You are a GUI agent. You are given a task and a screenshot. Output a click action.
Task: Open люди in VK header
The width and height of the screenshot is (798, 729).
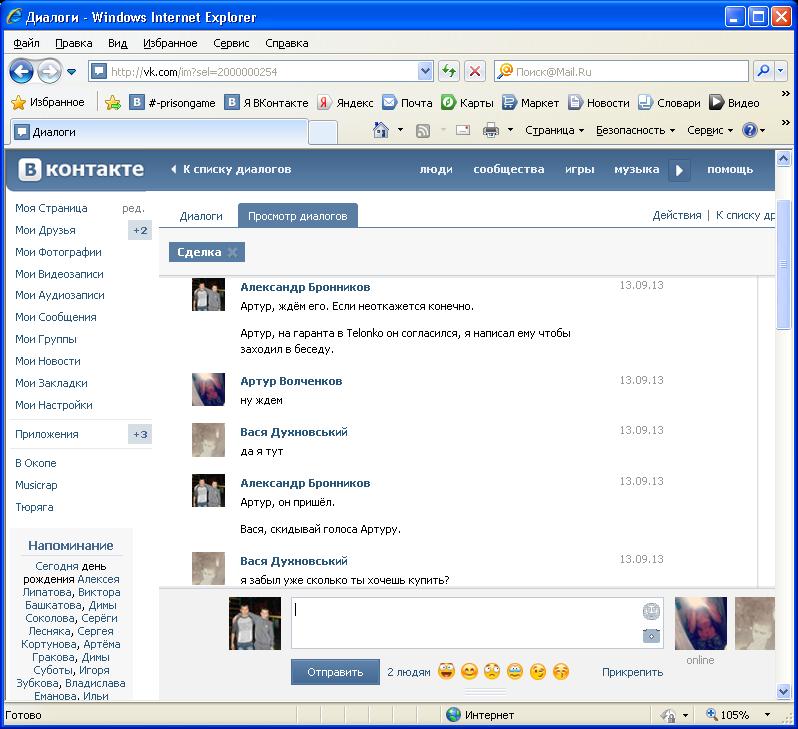pos(436,169)
